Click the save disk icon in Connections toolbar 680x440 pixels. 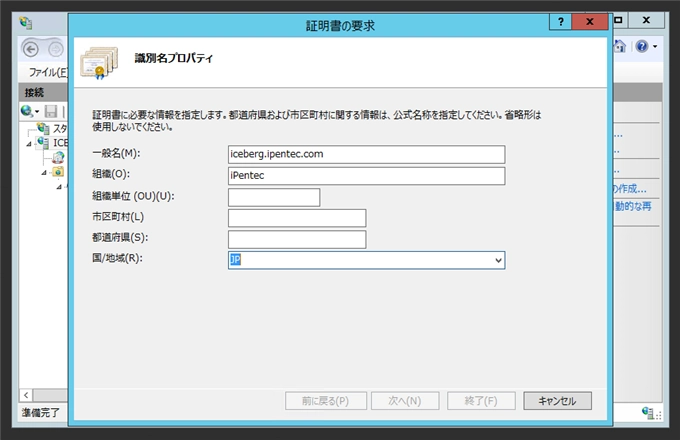point(51,111)
